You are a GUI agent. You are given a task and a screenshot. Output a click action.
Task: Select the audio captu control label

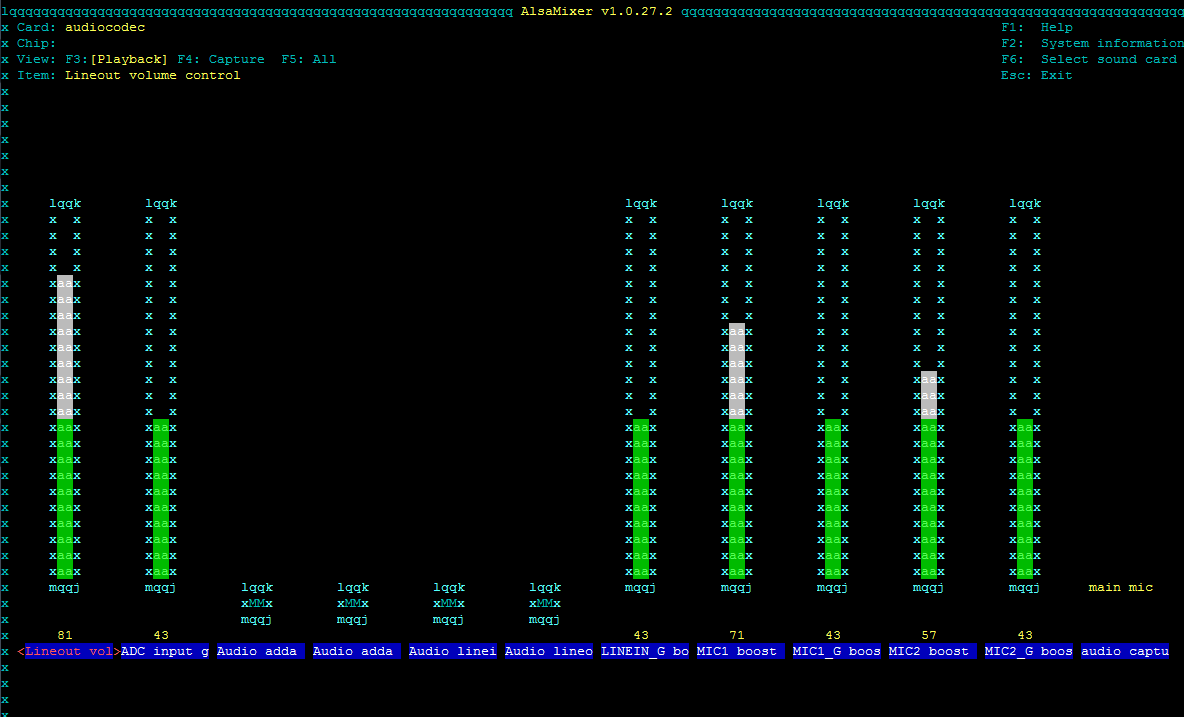click(1124, 651)
